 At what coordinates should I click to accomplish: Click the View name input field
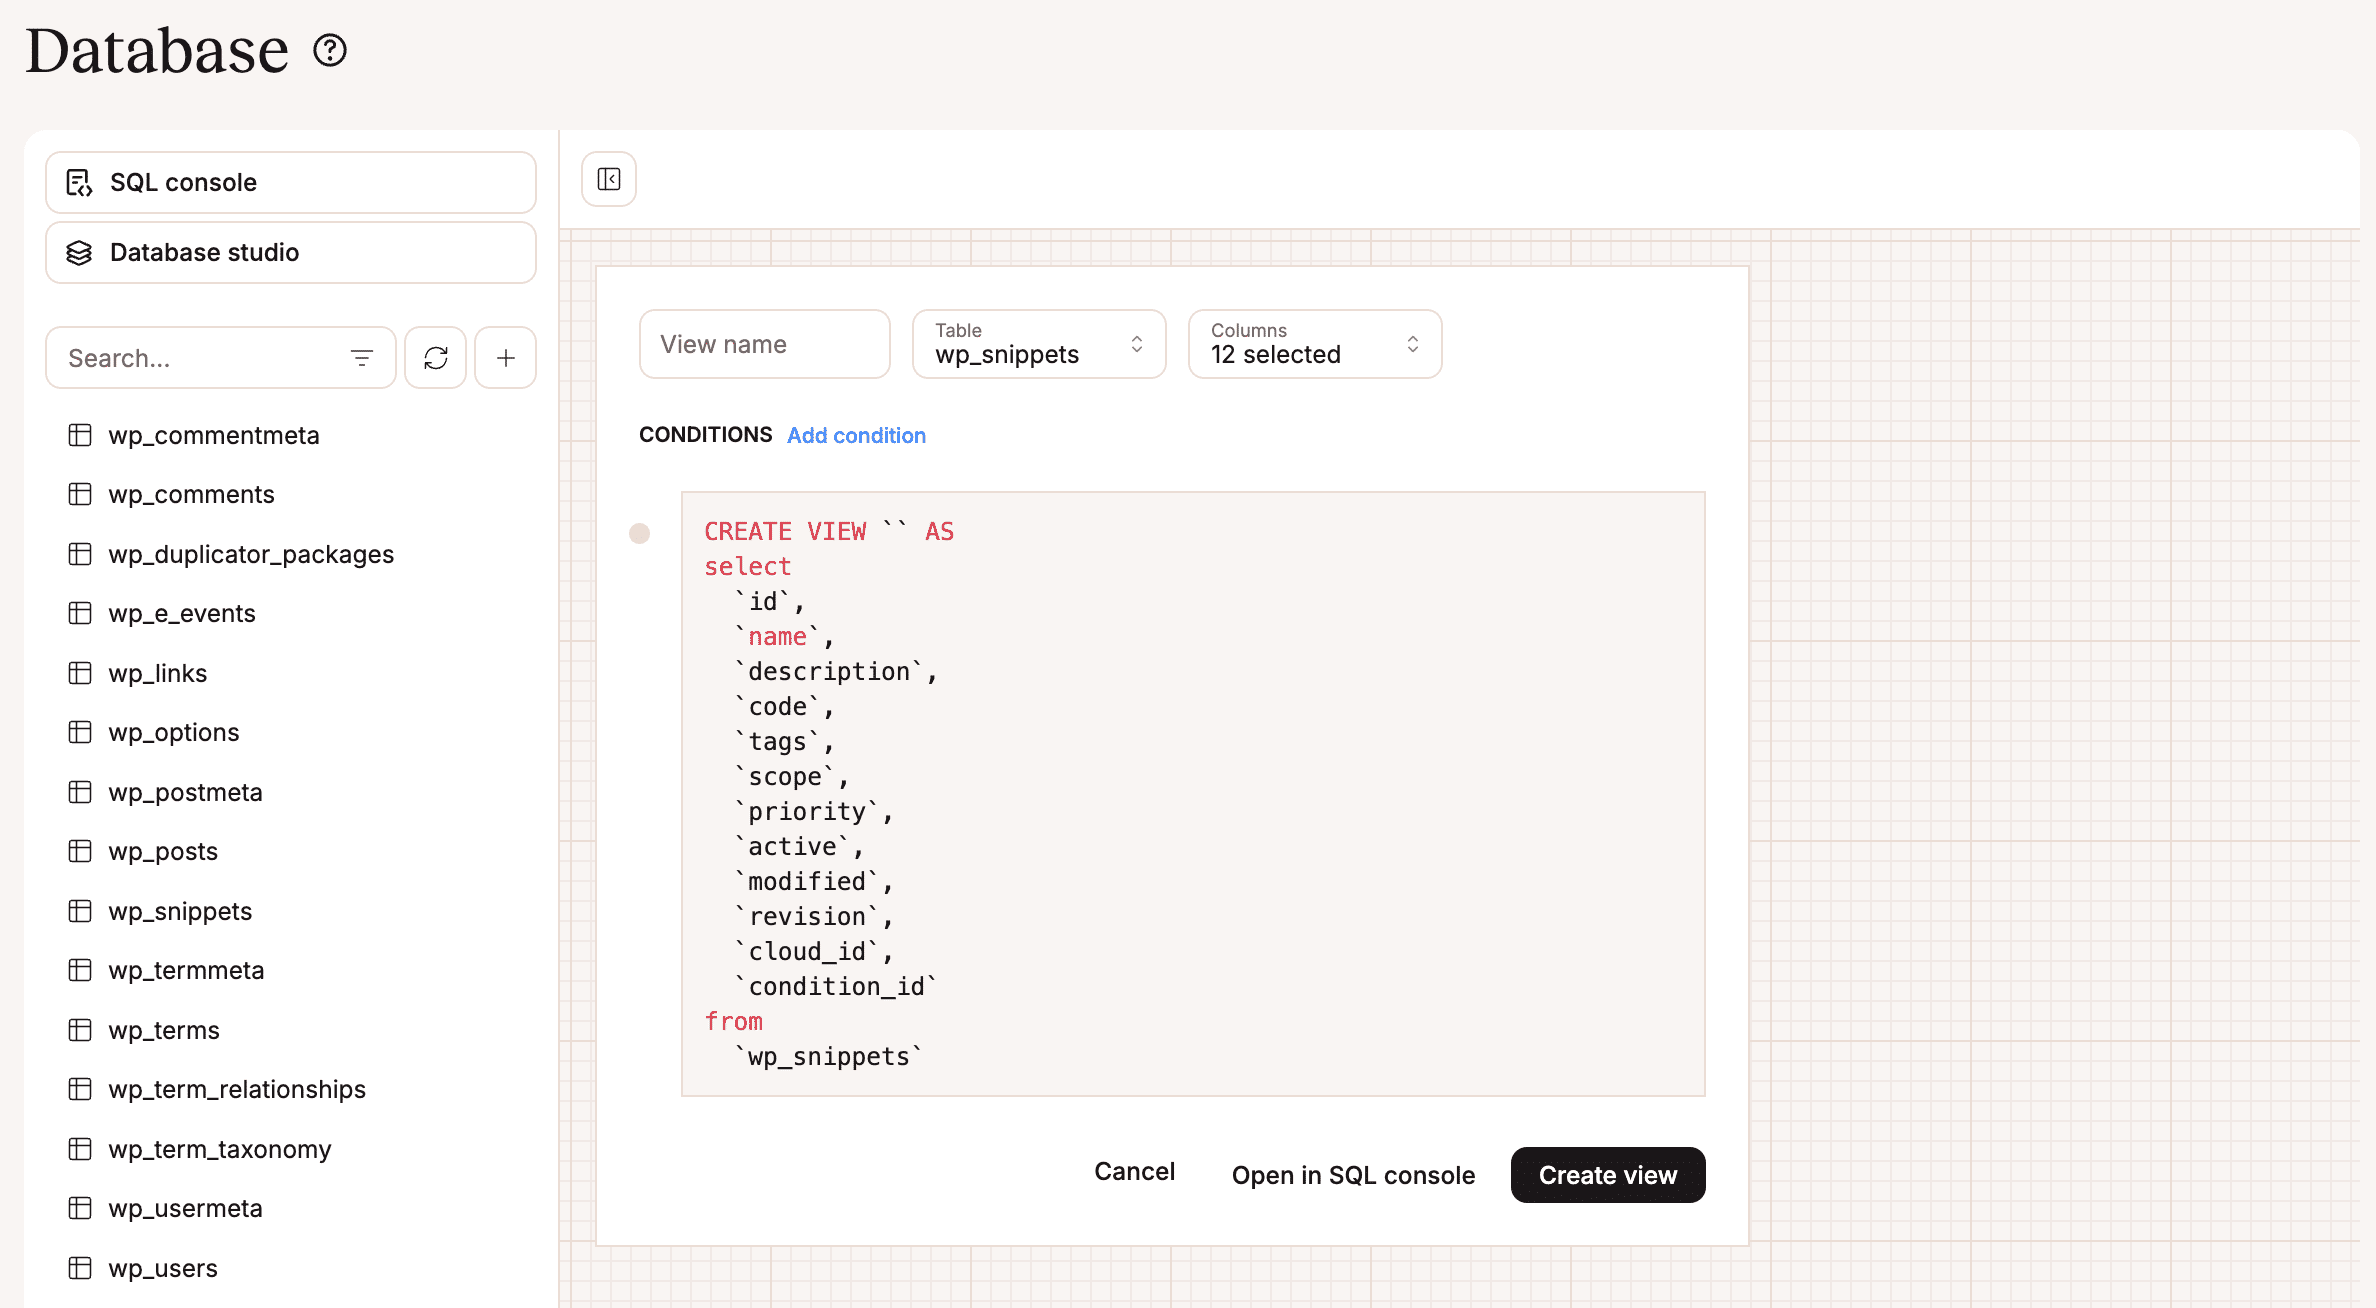tap(764, 344)
